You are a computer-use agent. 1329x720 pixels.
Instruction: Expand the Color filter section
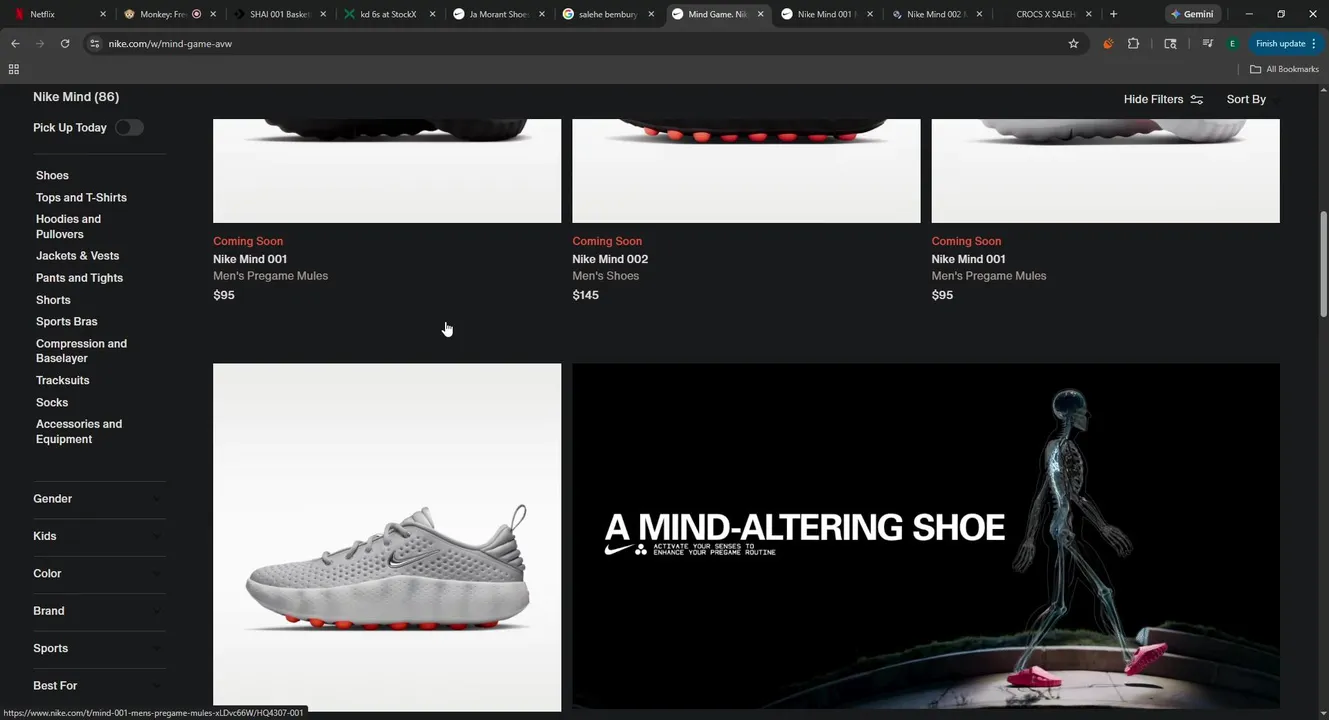(x=98, y=574)
